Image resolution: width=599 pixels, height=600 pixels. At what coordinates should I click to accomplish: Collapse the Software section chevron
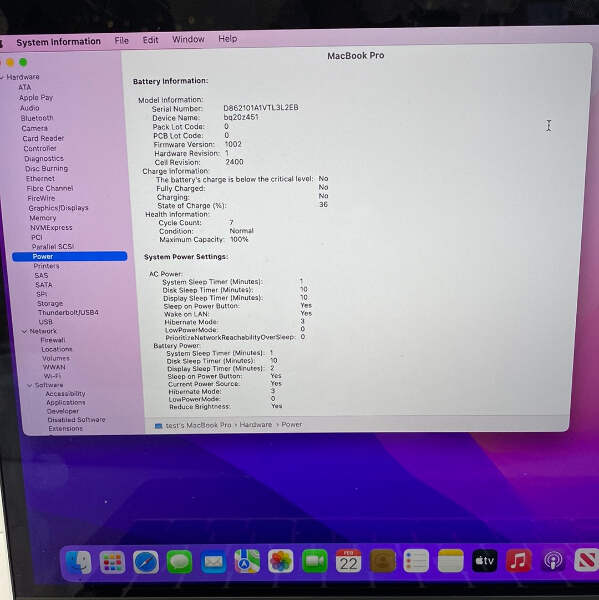[30, 385]
